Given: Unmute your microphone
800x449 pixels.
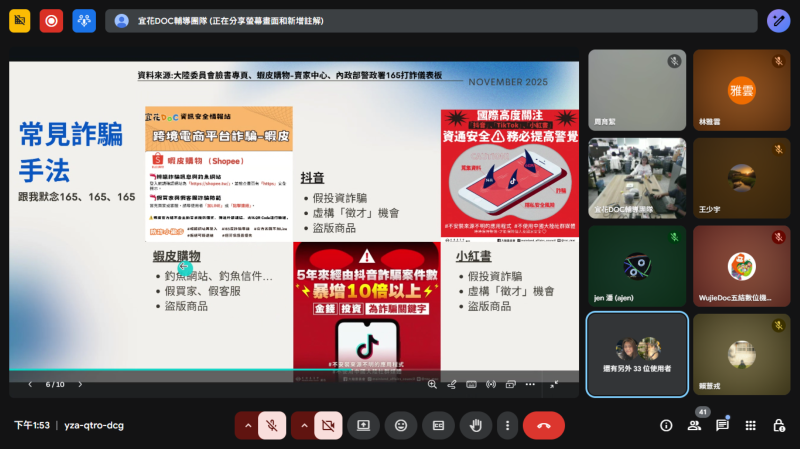Looking at the screenshot, I should pos(272,425).
